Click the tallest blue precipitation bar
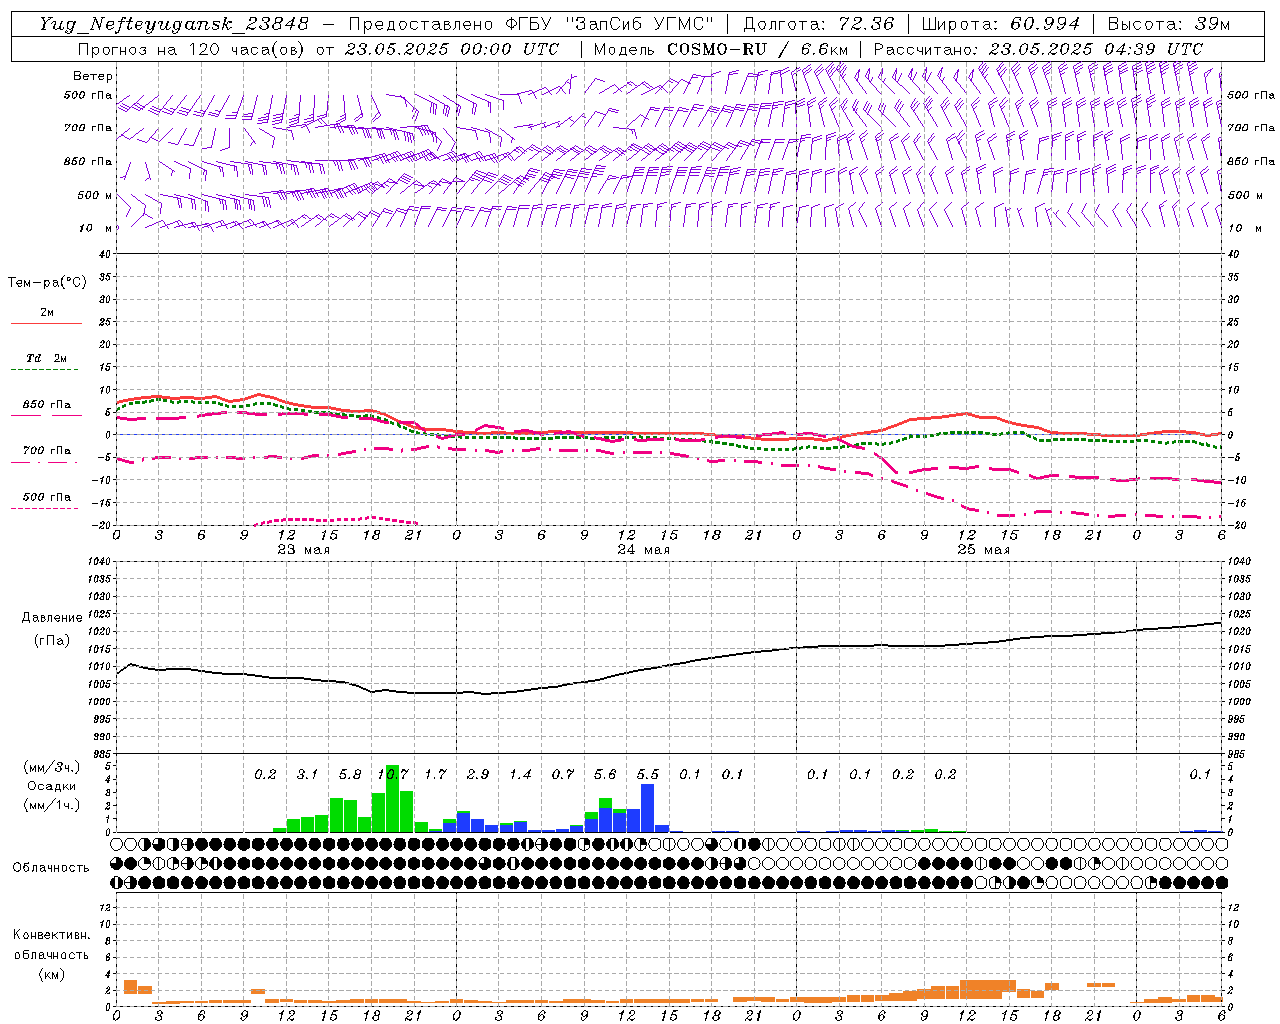 coord(647,808)
